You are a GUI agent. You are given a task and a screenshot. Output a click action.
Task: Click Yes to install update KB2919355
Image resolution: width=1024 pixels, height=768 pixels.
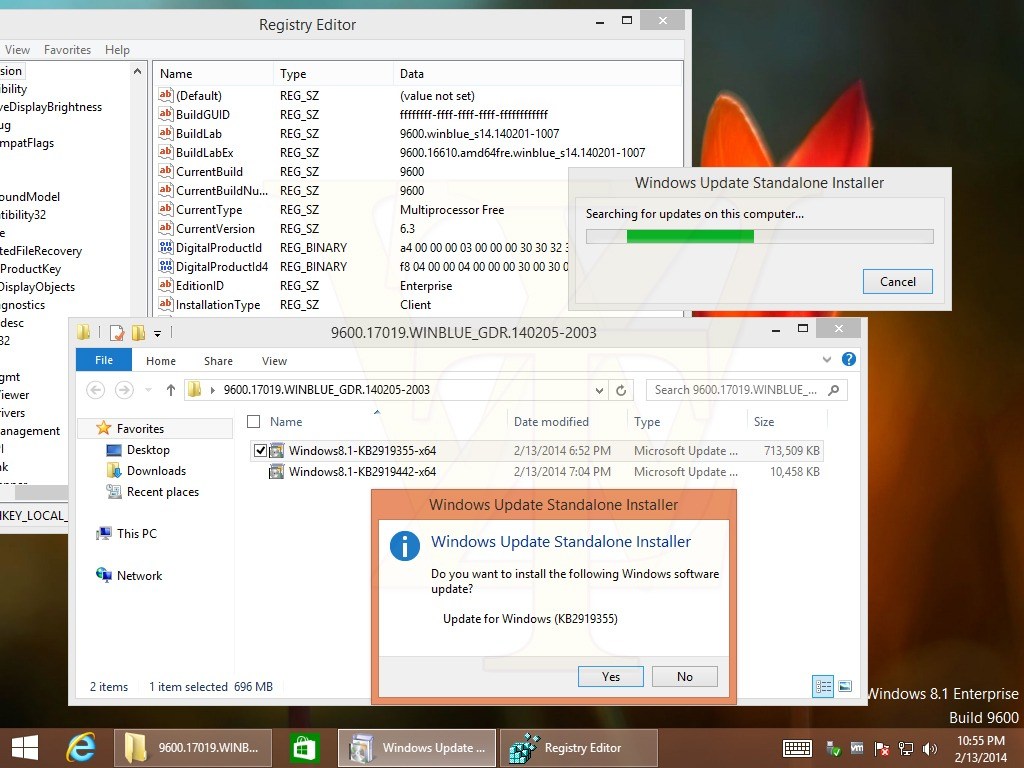(611, 676)
